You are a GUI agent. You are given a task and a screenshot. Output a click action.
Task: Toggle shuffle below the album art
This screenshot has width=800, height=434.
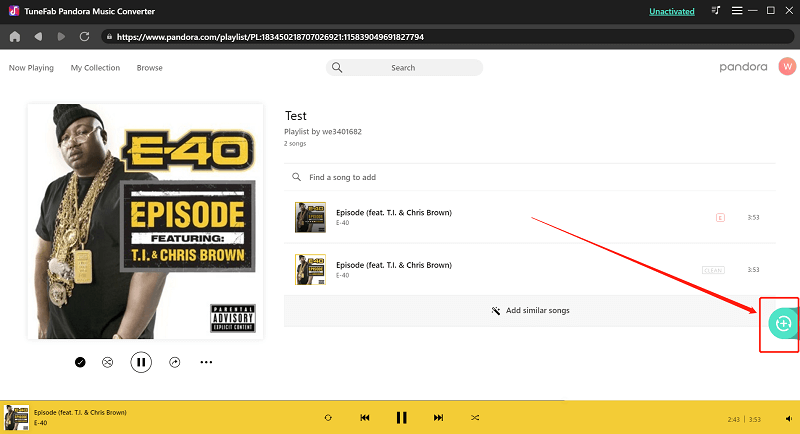tap(108, 362)
